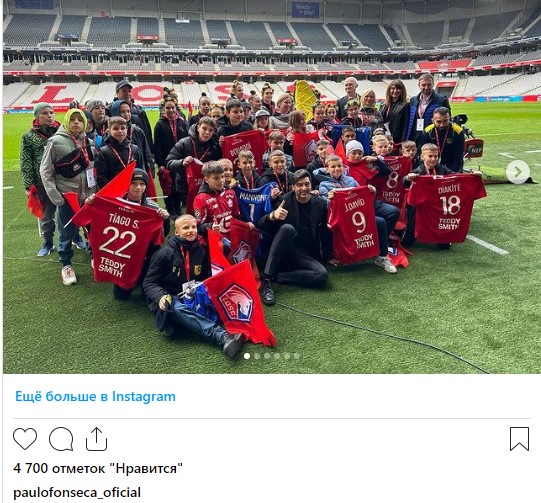The width and height of the screenshot is (541, 503).
Task: View the 4 700 отметок "Нравится" likes list
Action: click(98, 468)
